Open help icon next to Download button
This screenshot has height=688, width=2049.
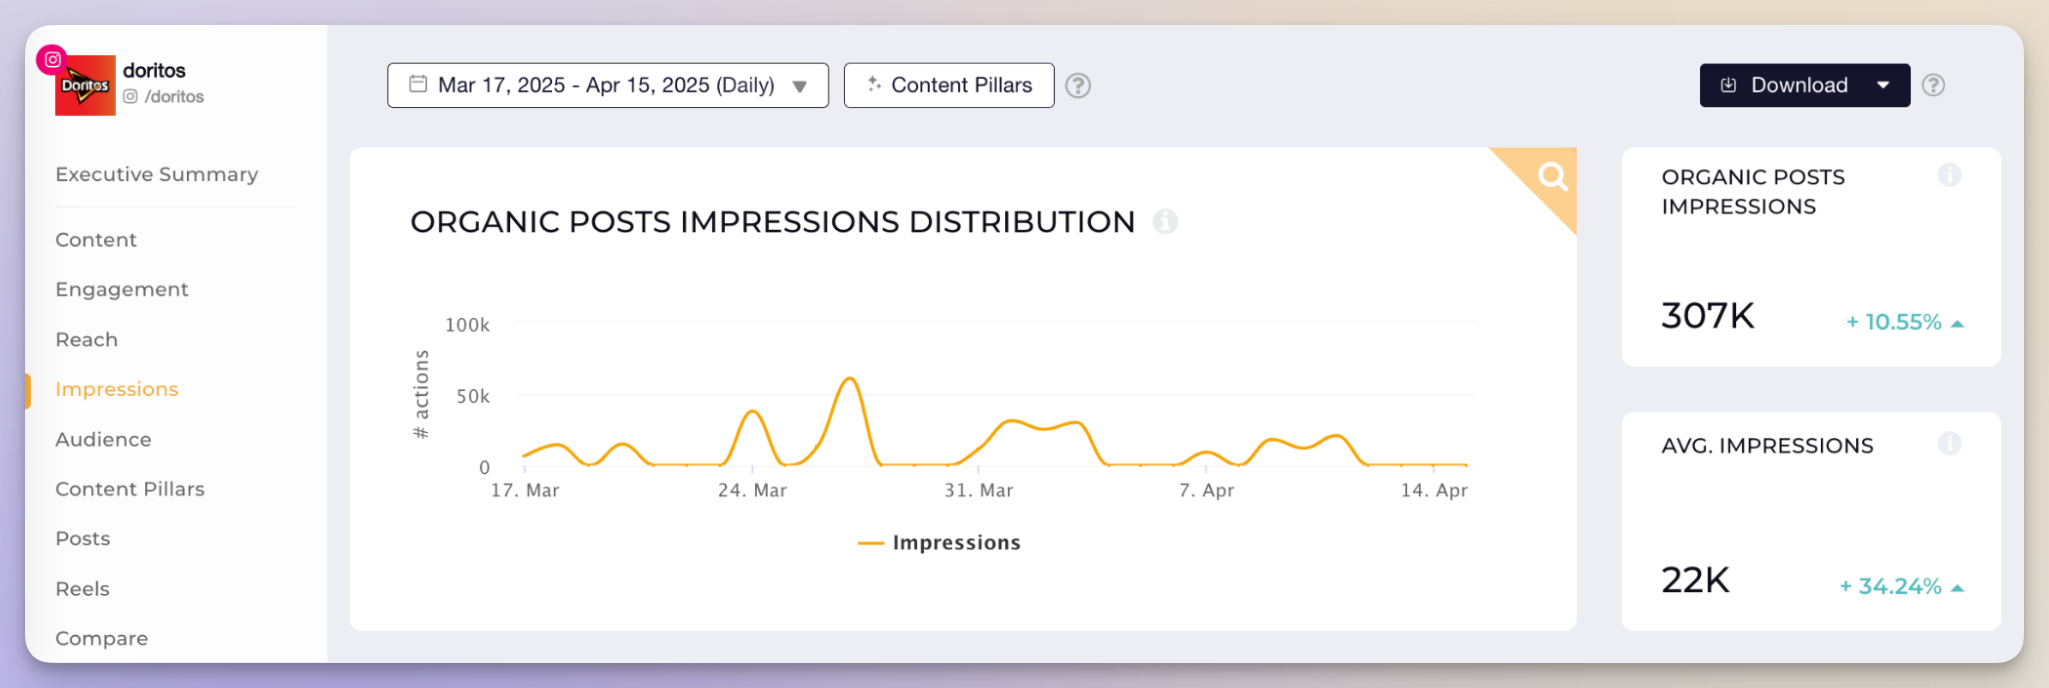[1934, 85]
